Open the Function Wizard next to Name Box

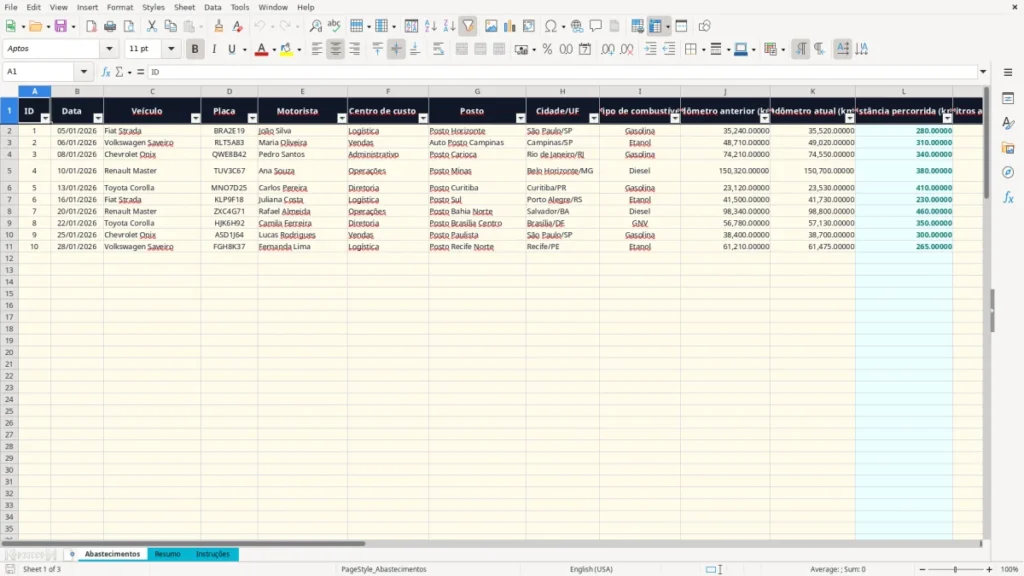point(106,72)
